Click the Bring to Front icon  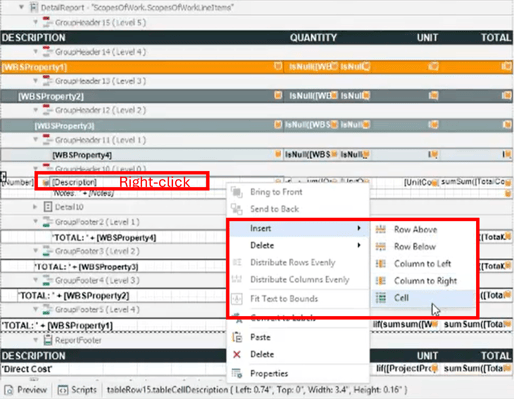coord(237,192)
